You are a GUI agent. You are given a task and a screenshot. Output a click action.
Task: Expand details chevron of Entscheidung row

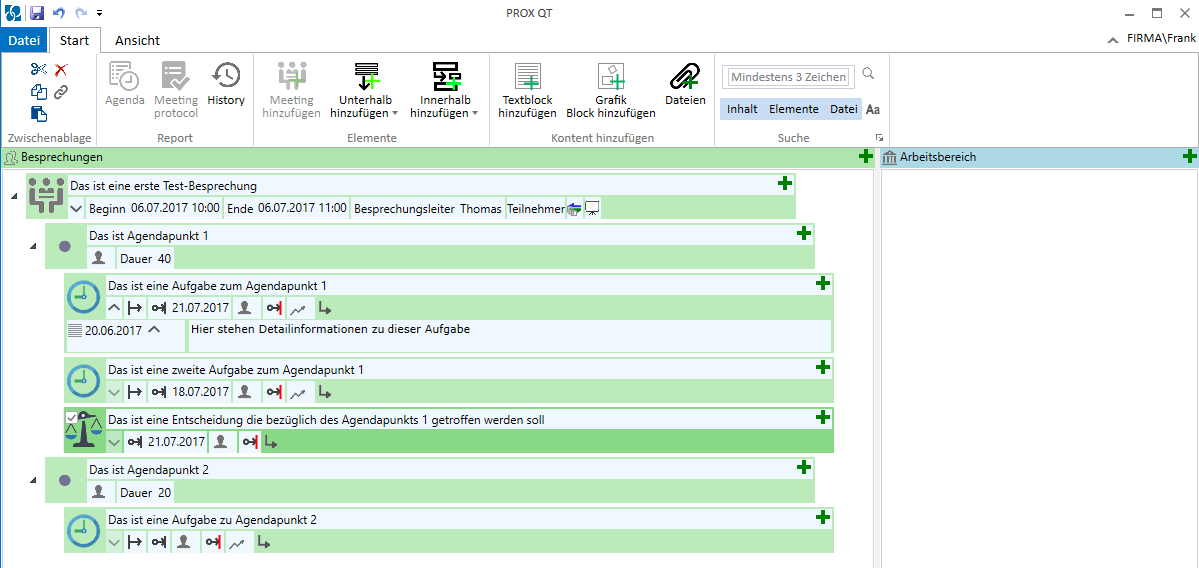point(114,442)
